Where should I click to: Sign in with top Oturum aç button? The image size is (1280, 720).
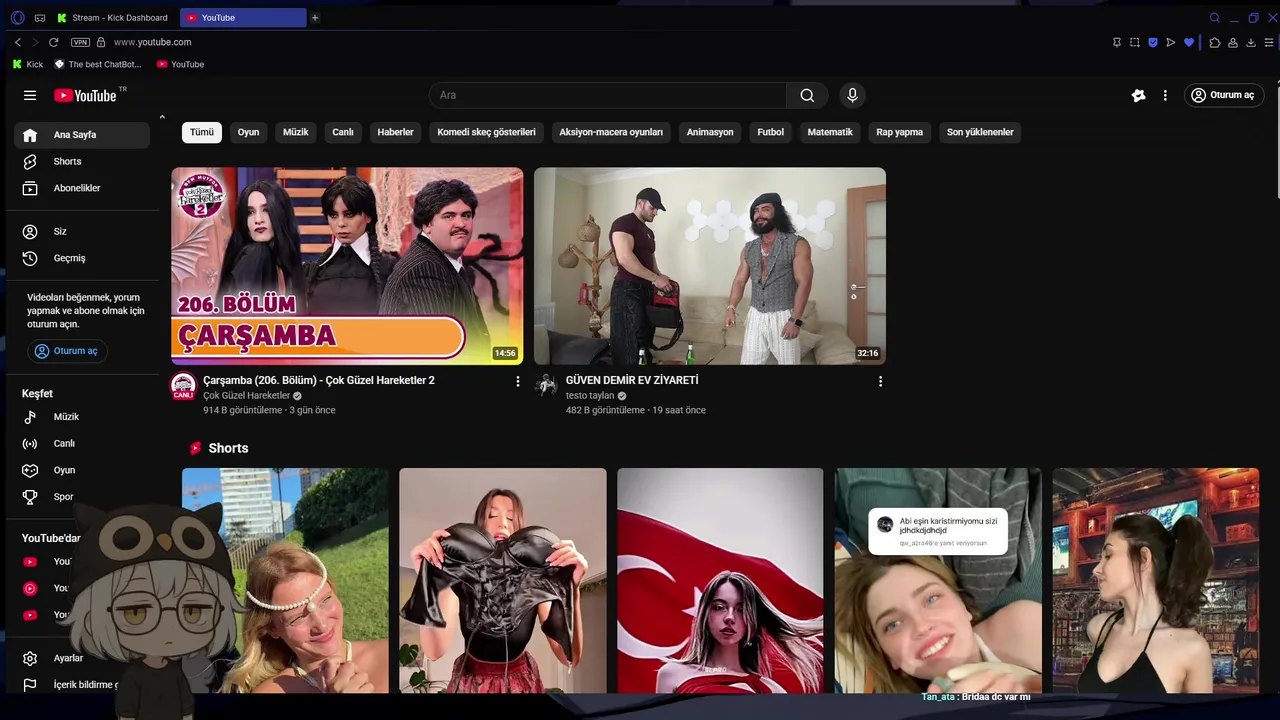(1224, 95)
